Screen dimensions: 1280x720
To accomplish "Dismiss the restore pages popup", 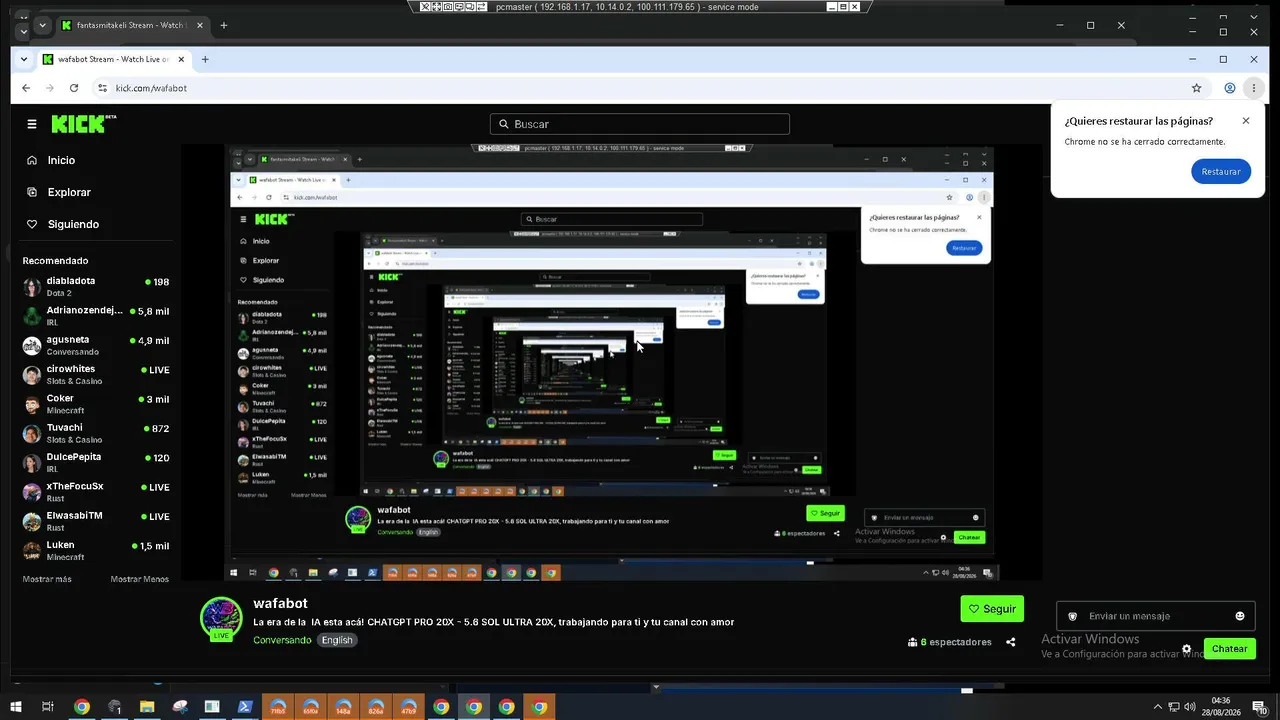I will pos(1246,121).
